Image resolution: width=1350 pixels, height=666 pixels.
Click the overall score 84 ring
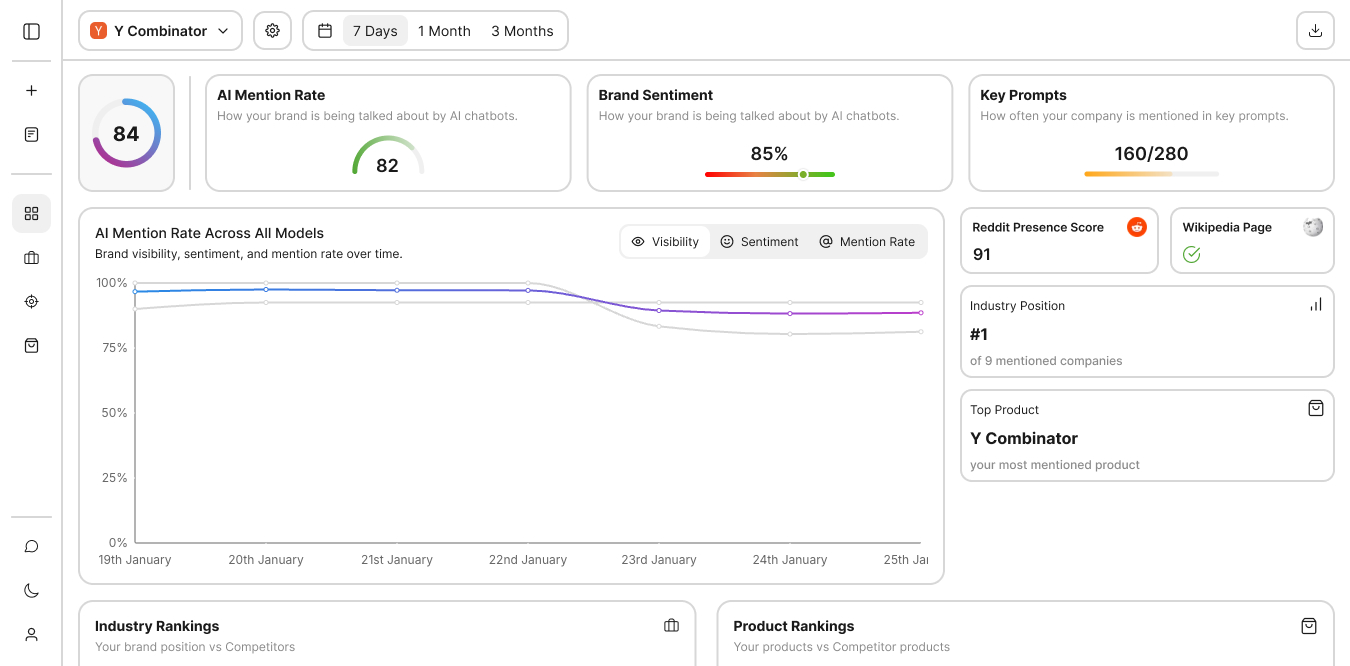tap(126, 133)
